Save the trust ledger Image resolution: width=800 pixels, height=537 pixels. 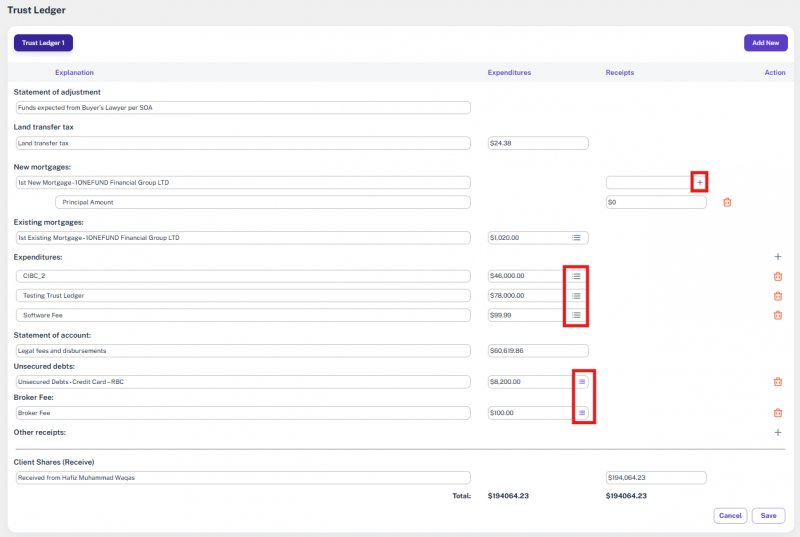(x=768, y=516)
